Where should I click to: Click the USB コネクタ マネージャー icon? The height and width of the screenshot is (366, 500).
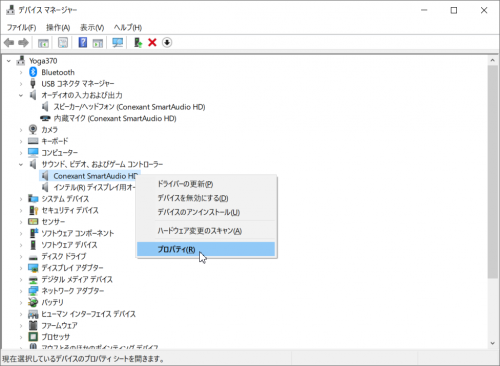[33, 83]
